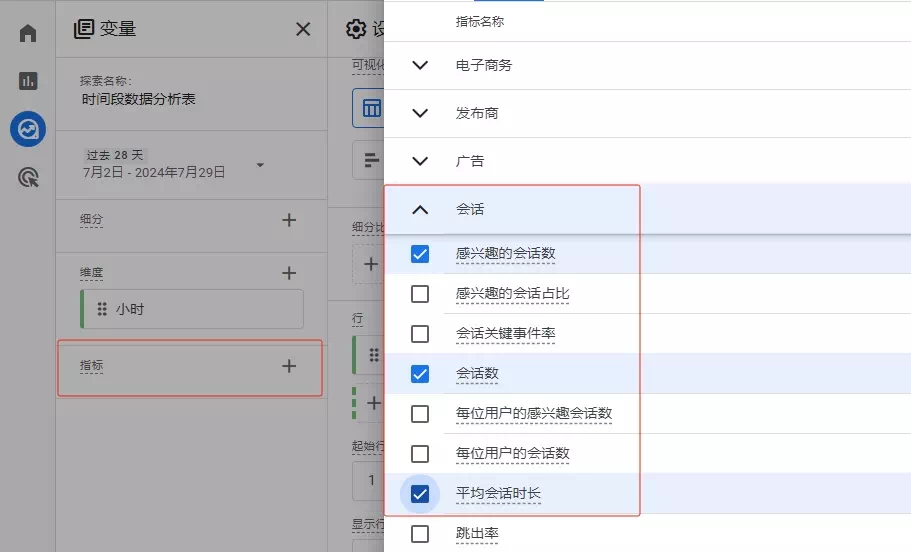The image size is (911, 552).
Task: Open the date range dropdown arrow
Action: (x=260, y=165)
